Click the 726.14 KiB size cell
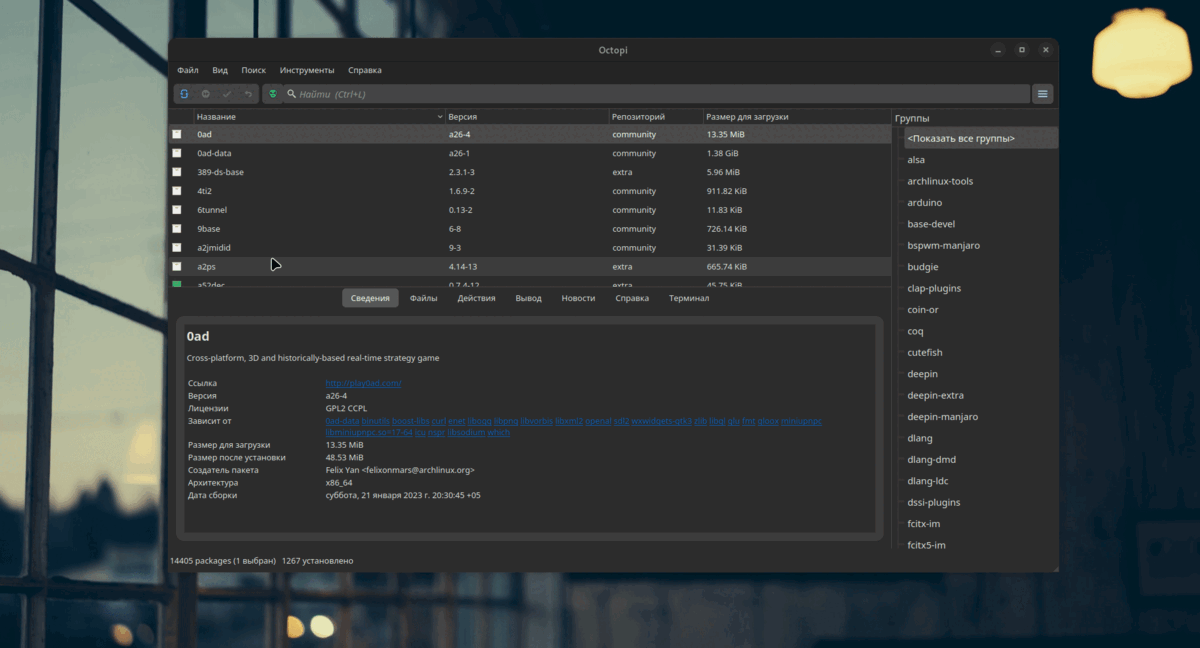The width and height of the screenshot is (1200, 648). (x=725, y=229)
